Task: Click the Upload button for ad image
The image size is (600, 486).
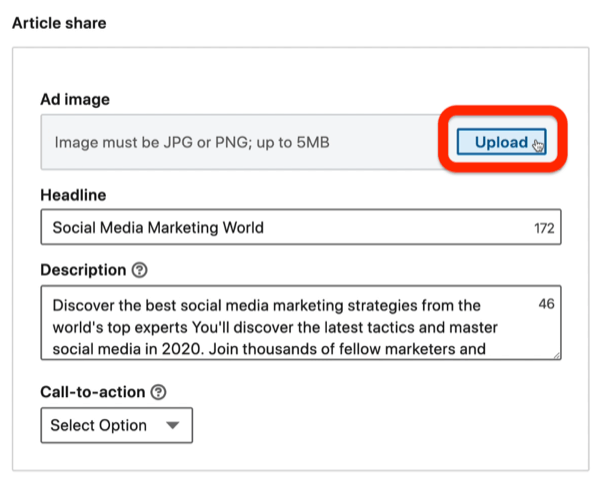Action: point(501,142)
